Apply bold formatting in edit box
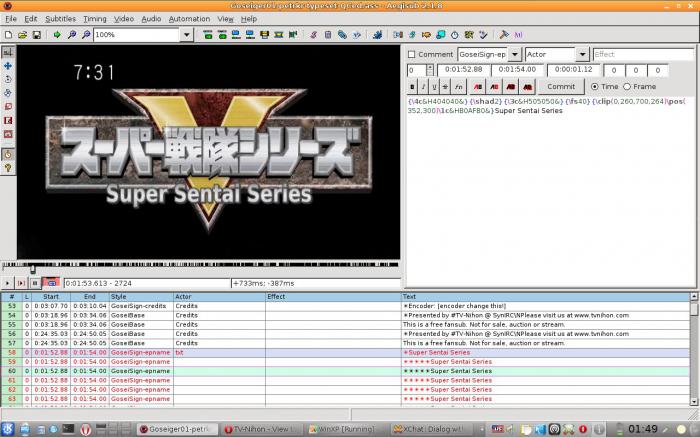This screenshot has width=700, height=437. point(412,87)
